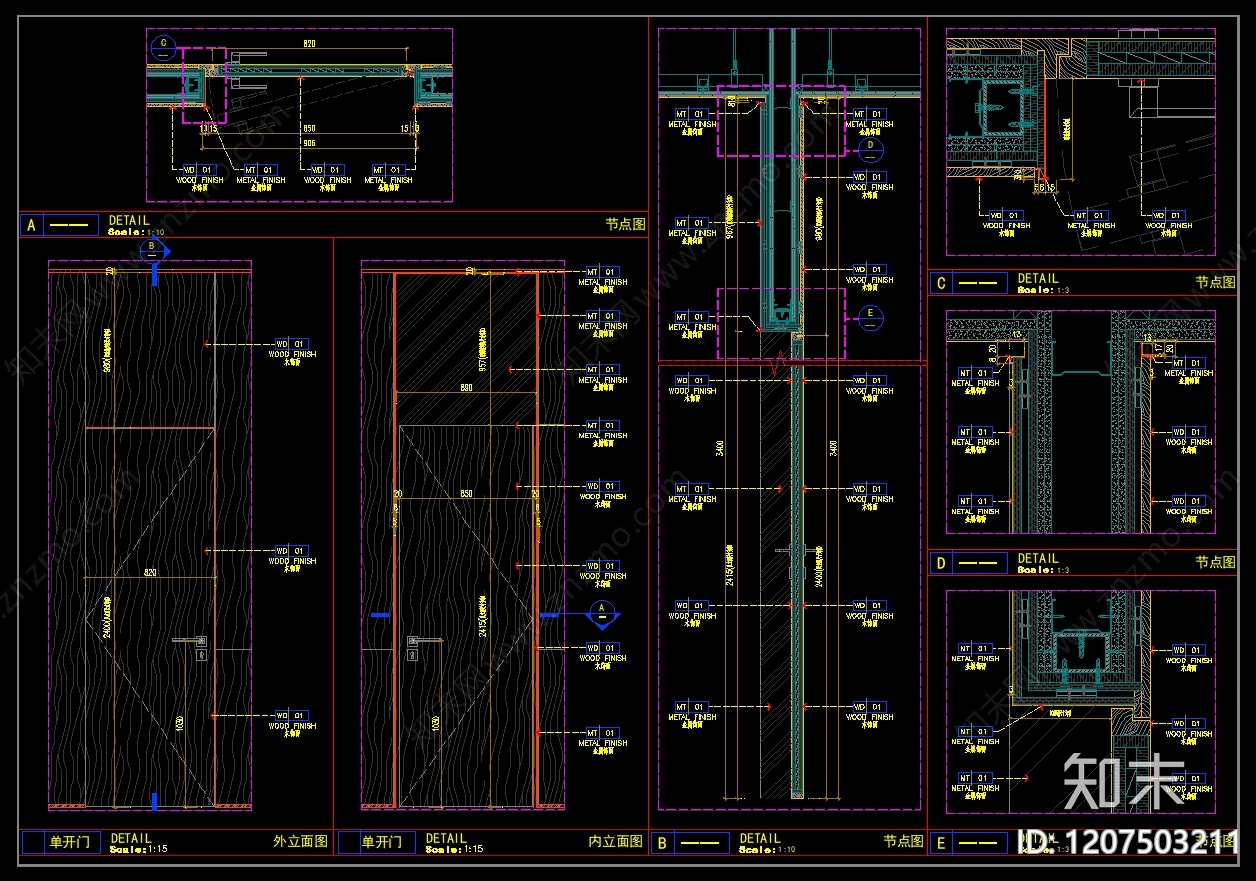Viewport: 1256px width, 881px height.
Task: Click the 820 dimension atop detail A
Action: click(x=309, y=44)
